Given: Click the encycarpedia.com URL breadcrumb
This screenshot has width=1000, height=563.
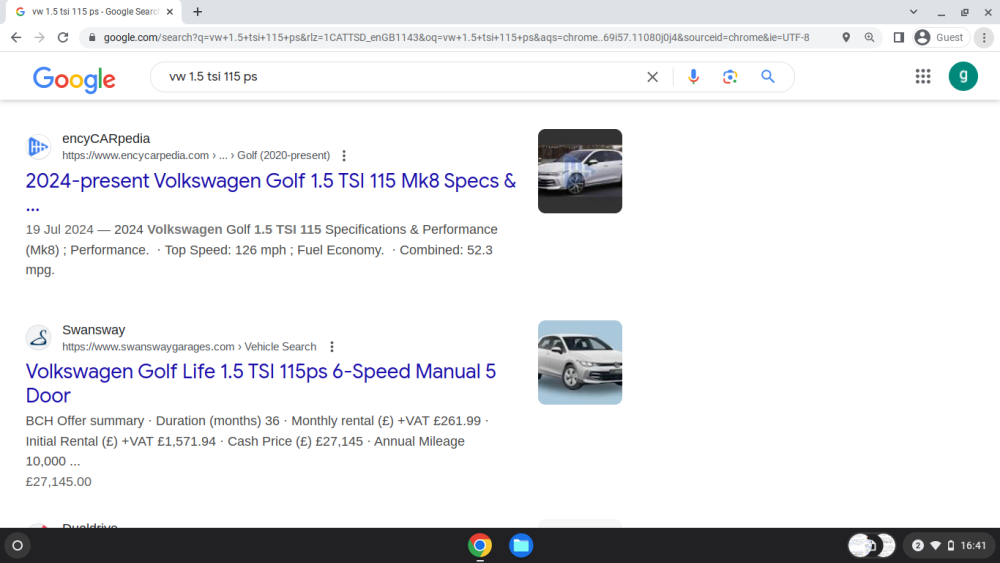Looking at the screenshot, I should tap(196, 156).
